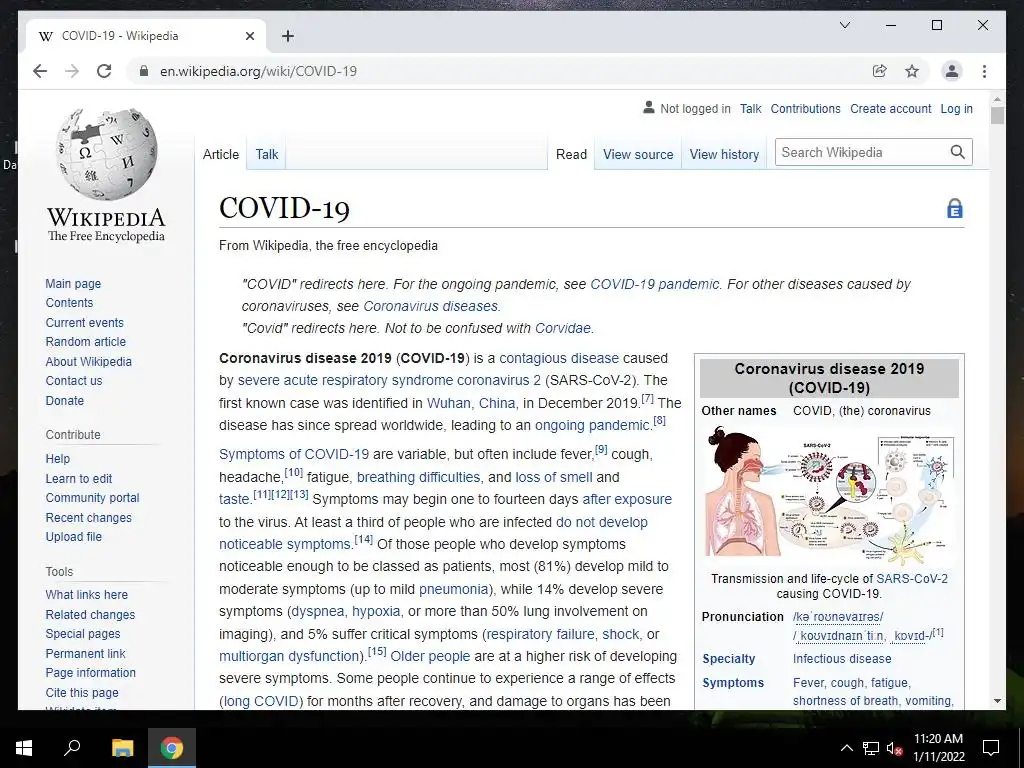Close the COVID-19 - Wikipedia tab
This screenshot has width=1024, height=768.
[x=249, y=36]
